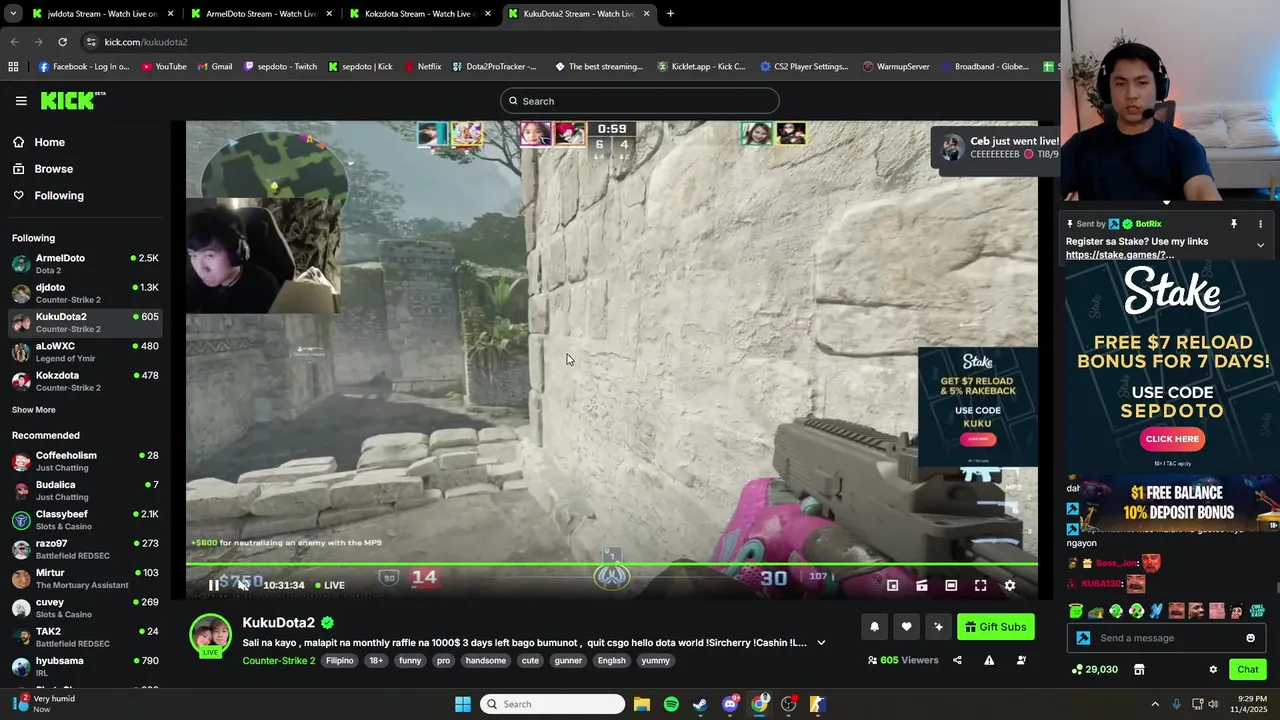Image resolution: width=1280 pixels, height=720 pixels.
Task: Collapse the pinned BotRix message chevron
Action: [1260, 245]
